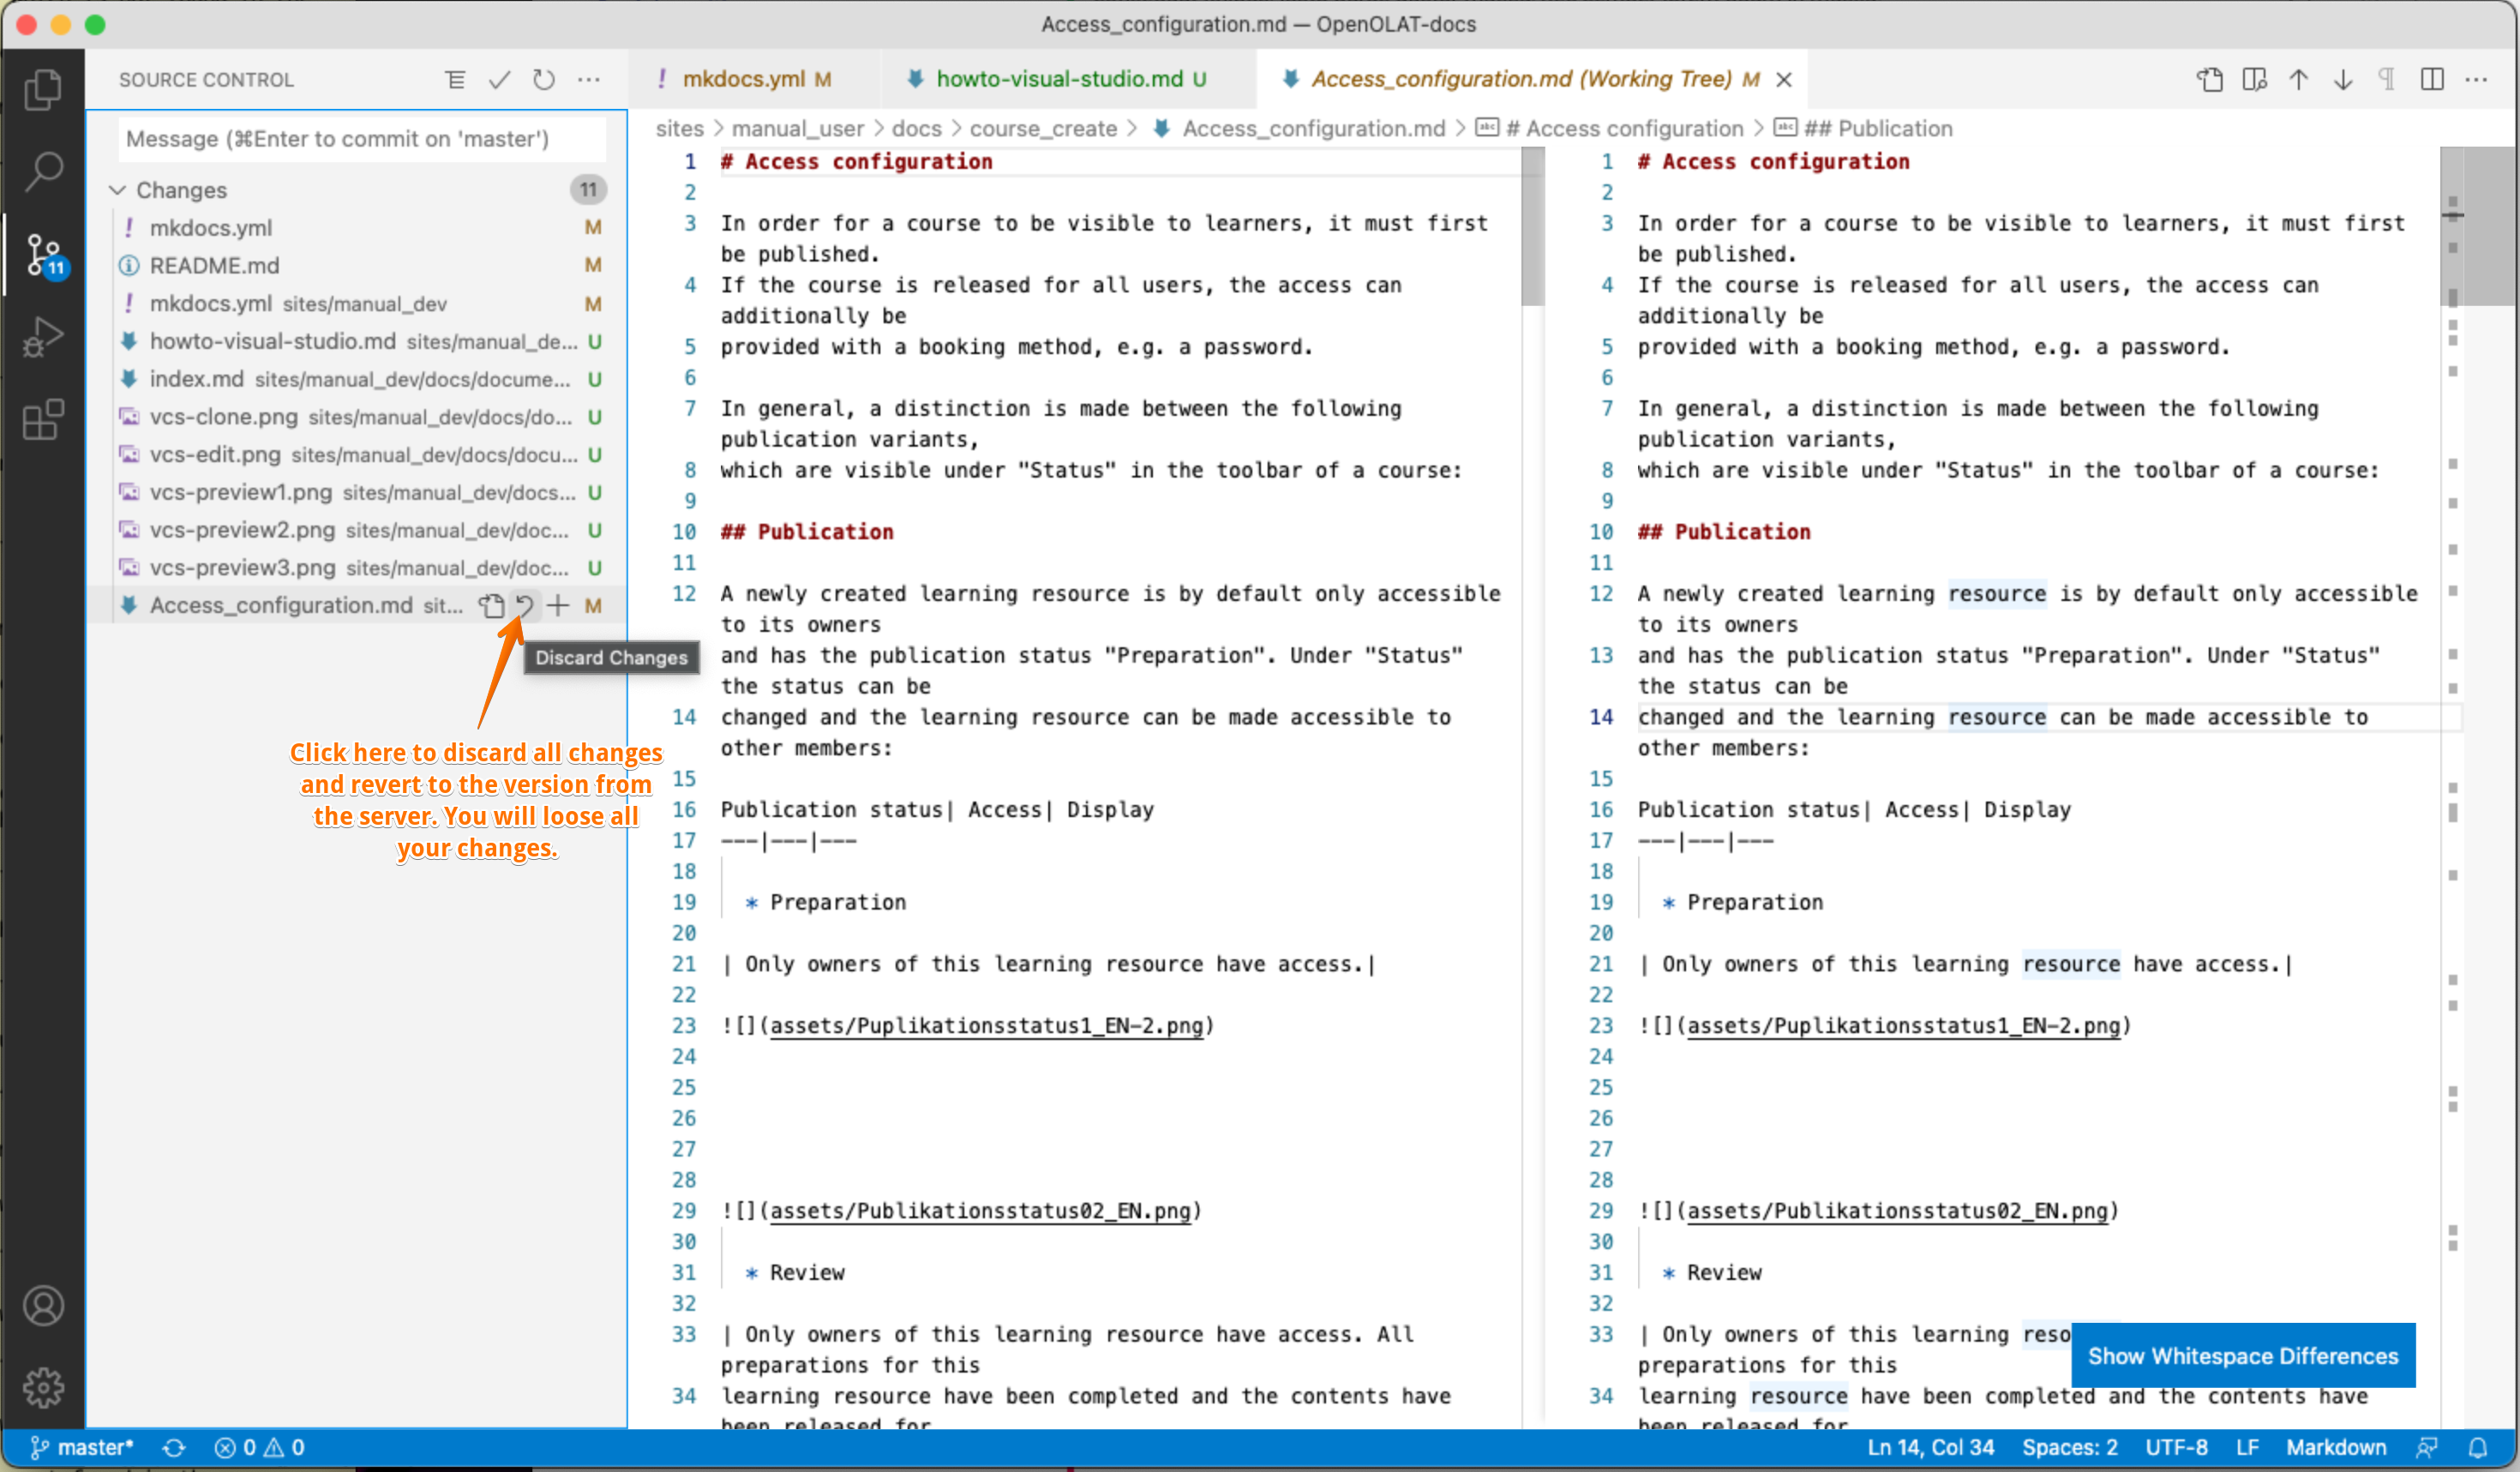Open the Search view in activity bar
Image resolution: width=2520 pixels, height=1472 pixels.
tap(42, 172)
